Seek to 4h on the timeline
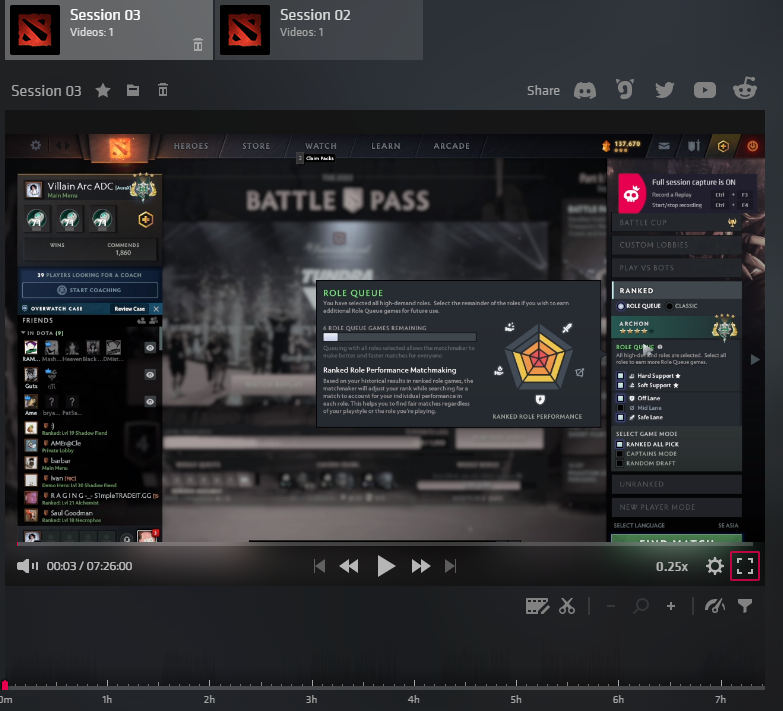The height and width of the screenshot is (711, 783). (413, 699)
